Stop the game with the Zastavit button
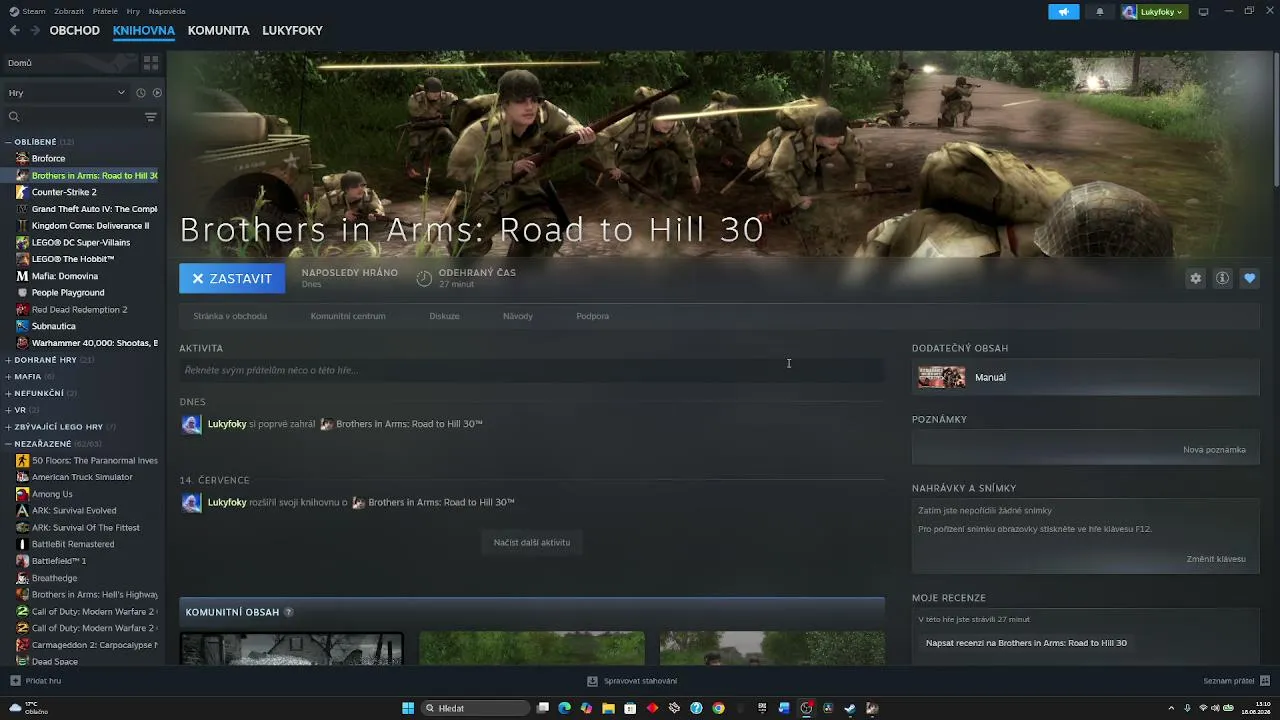The height and width of the screenshot is (720, 1280). pos(232,279)
